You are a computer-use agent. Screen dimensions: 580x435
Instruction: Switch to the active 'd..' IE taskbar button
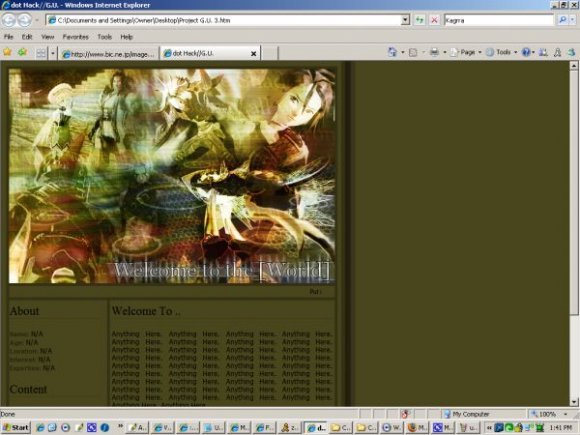316,428
